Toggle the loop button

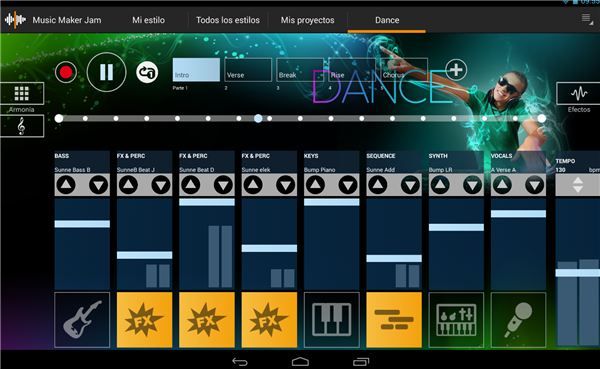147,72
